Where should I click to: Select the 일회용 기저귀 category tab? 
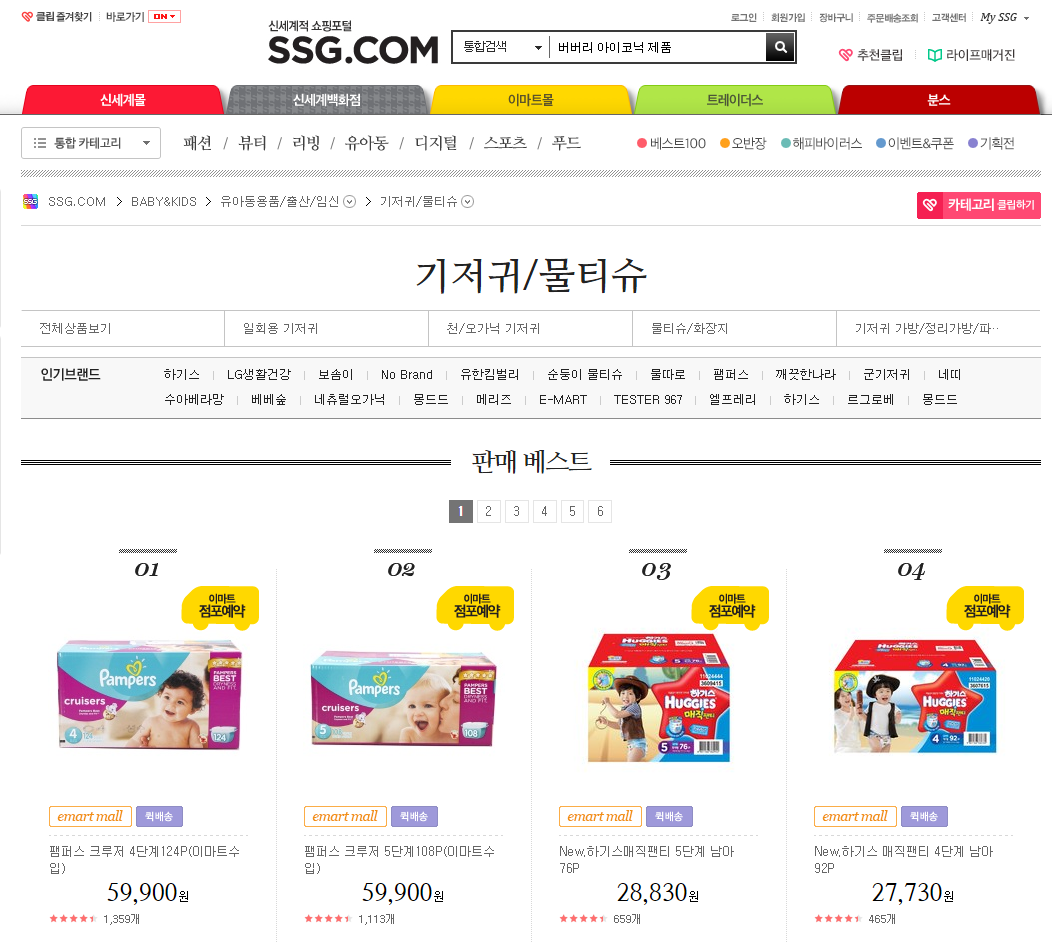pyautogui.click(x=326, y=329)
